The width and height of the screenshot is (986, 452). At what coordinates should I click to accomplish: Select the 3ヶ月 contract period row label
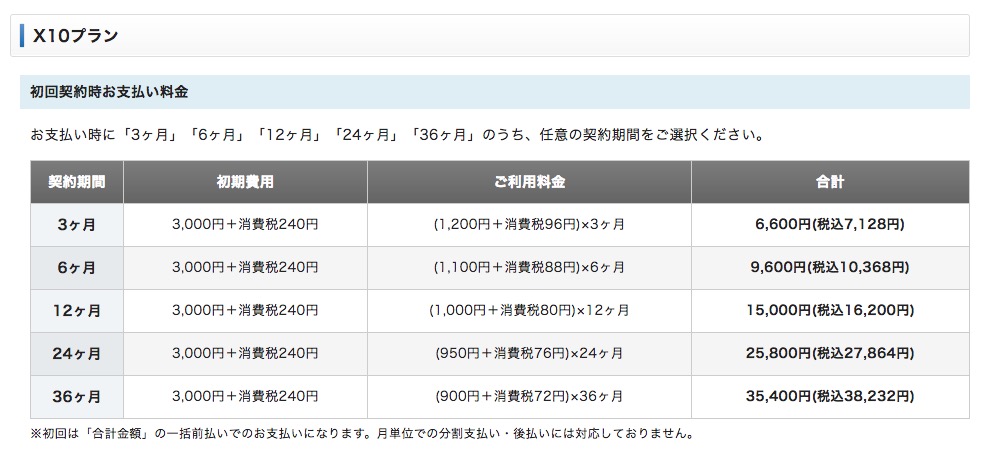[77, 225]
